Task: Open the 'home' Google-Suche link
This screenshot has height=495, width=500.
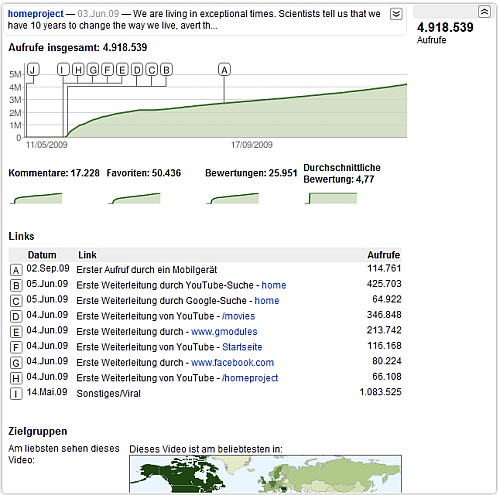Action: [267, 301]
